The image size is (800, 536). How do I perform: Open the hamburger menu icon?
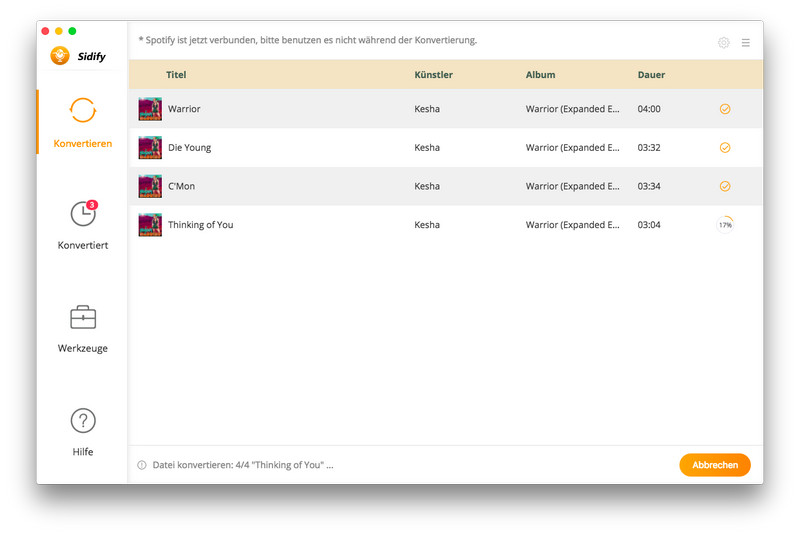click(x=745, y=43)
